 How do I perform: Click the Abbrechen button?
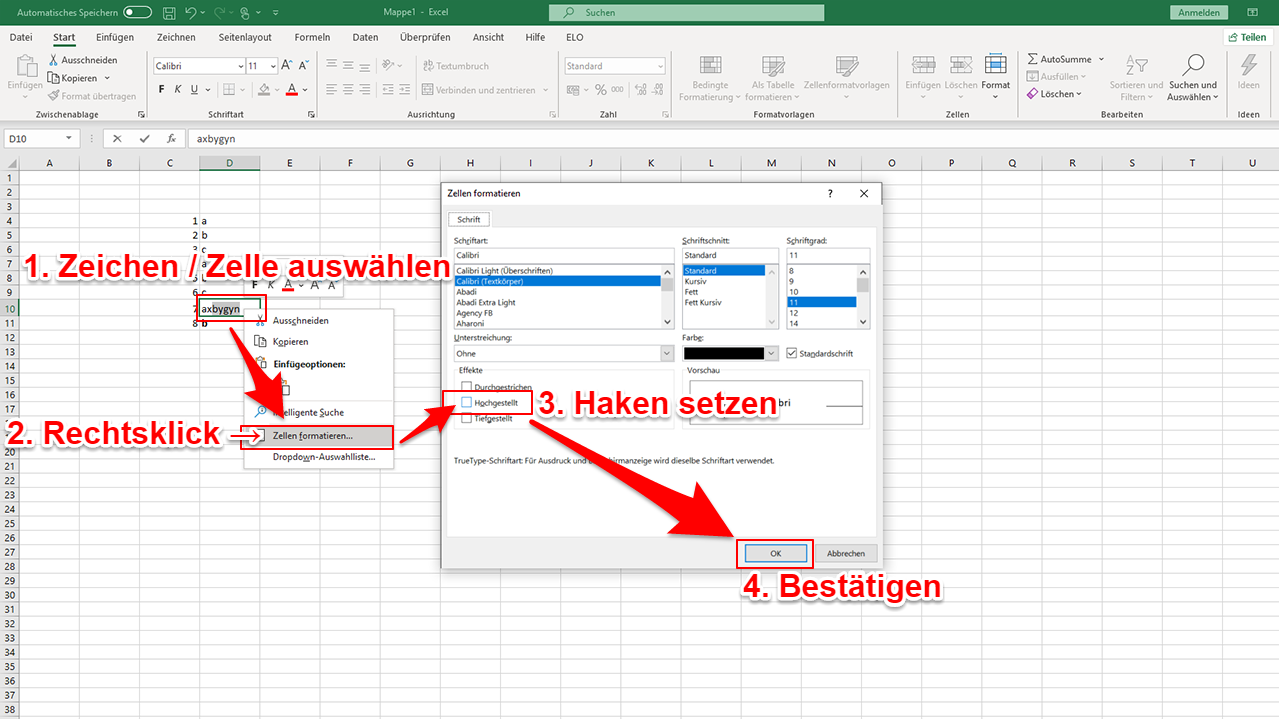845,553
